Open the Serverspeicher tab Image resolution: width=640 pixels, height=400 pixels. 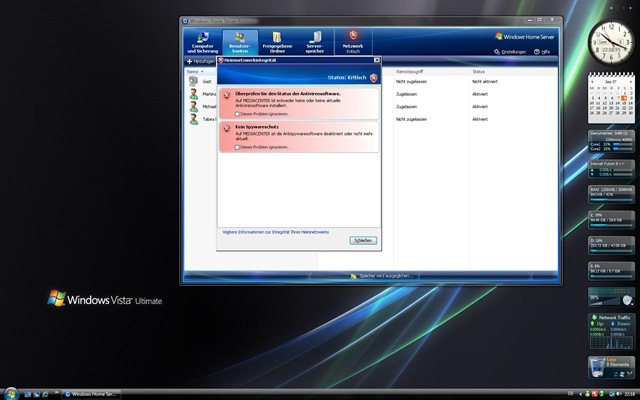315,42
